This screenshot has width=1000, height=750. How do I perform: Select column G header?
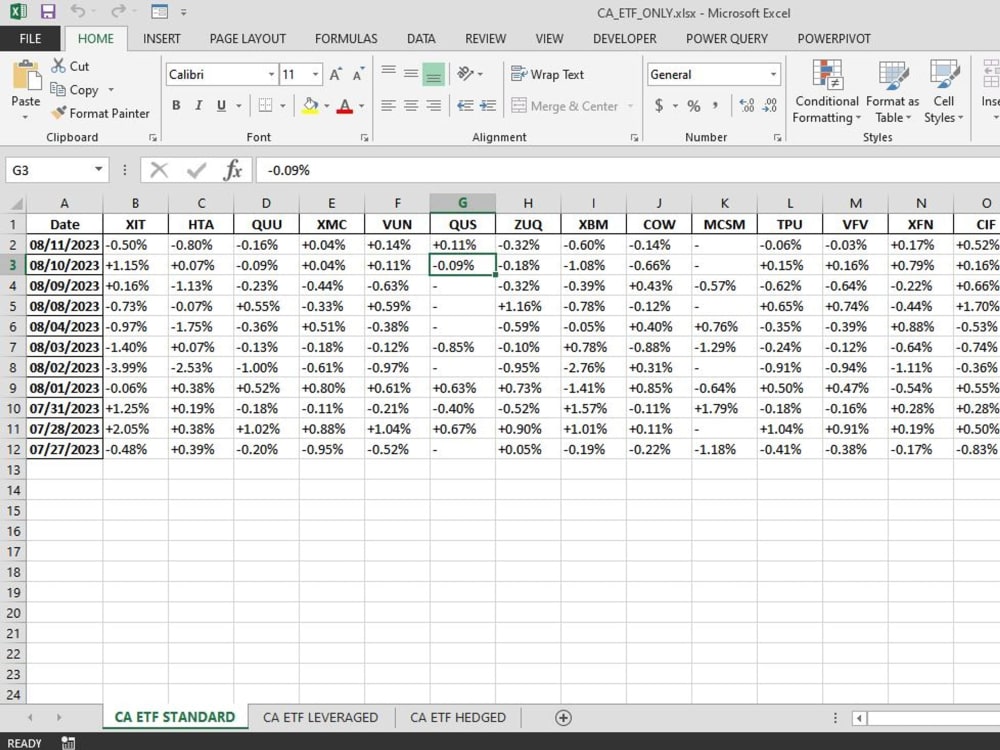[x=463, y=203]
